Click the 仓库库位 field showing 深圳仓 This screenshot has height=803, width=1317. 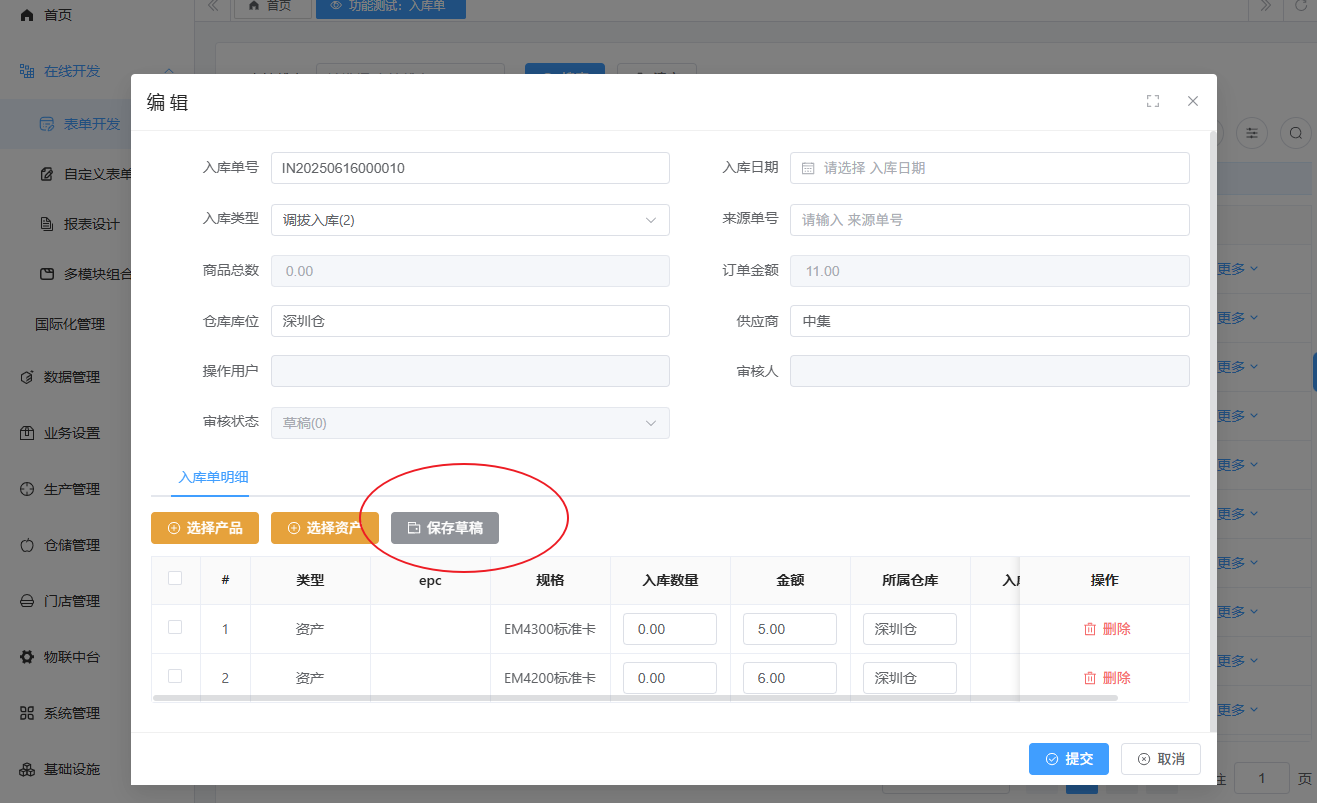tap(470, 321)
